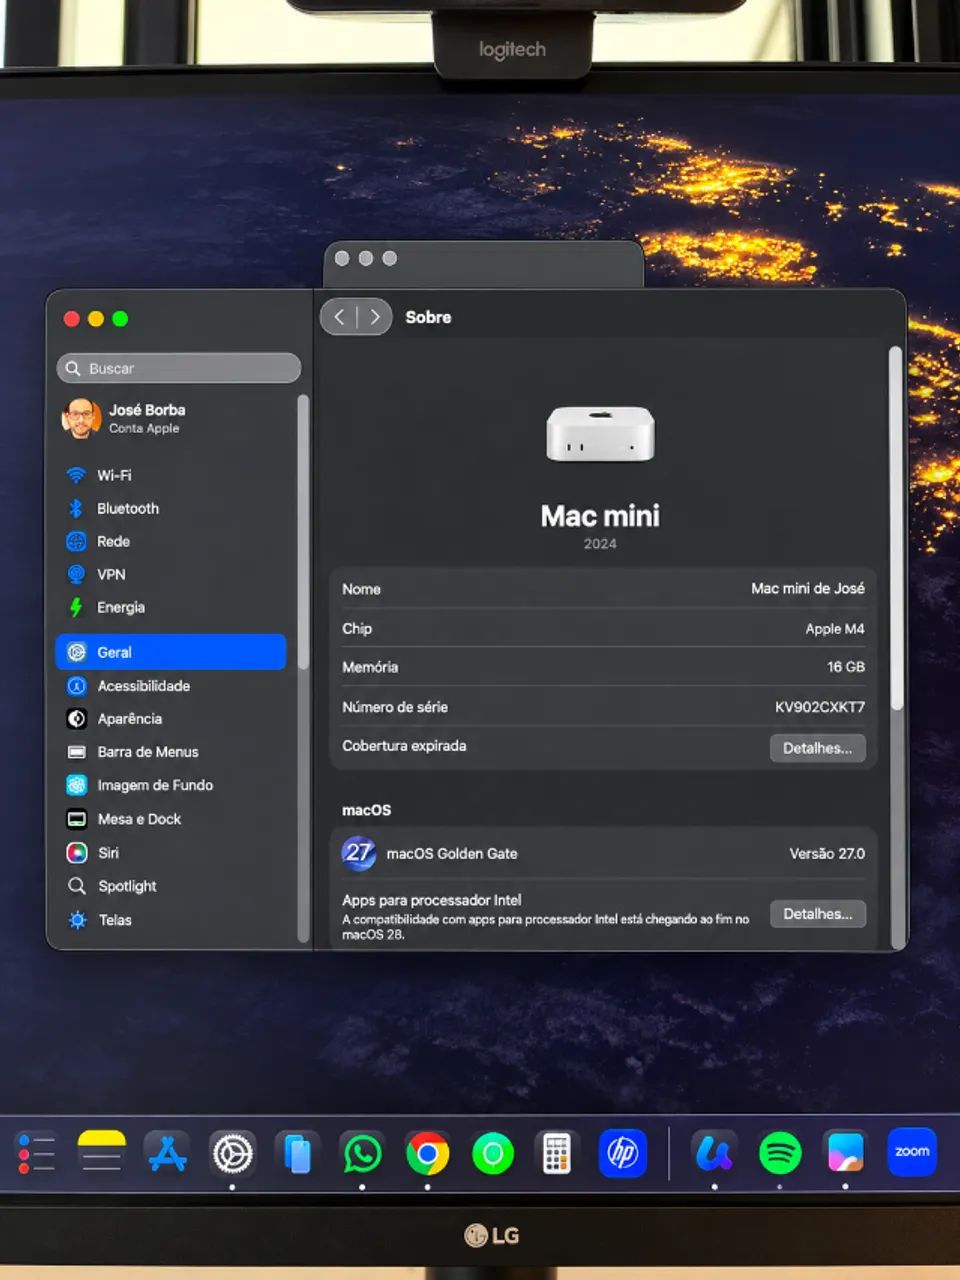The width and height of the screenshot is (960, 1280).
Task: Click the sidebar vertical scrollbar
Action: coord(303,532)
